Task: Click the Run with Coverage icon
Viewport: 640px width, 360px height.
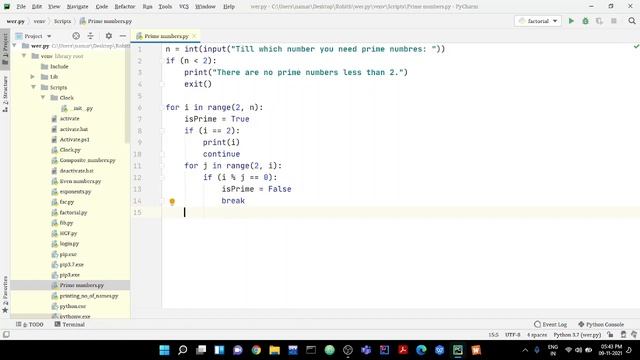Action: click(599, 21)
